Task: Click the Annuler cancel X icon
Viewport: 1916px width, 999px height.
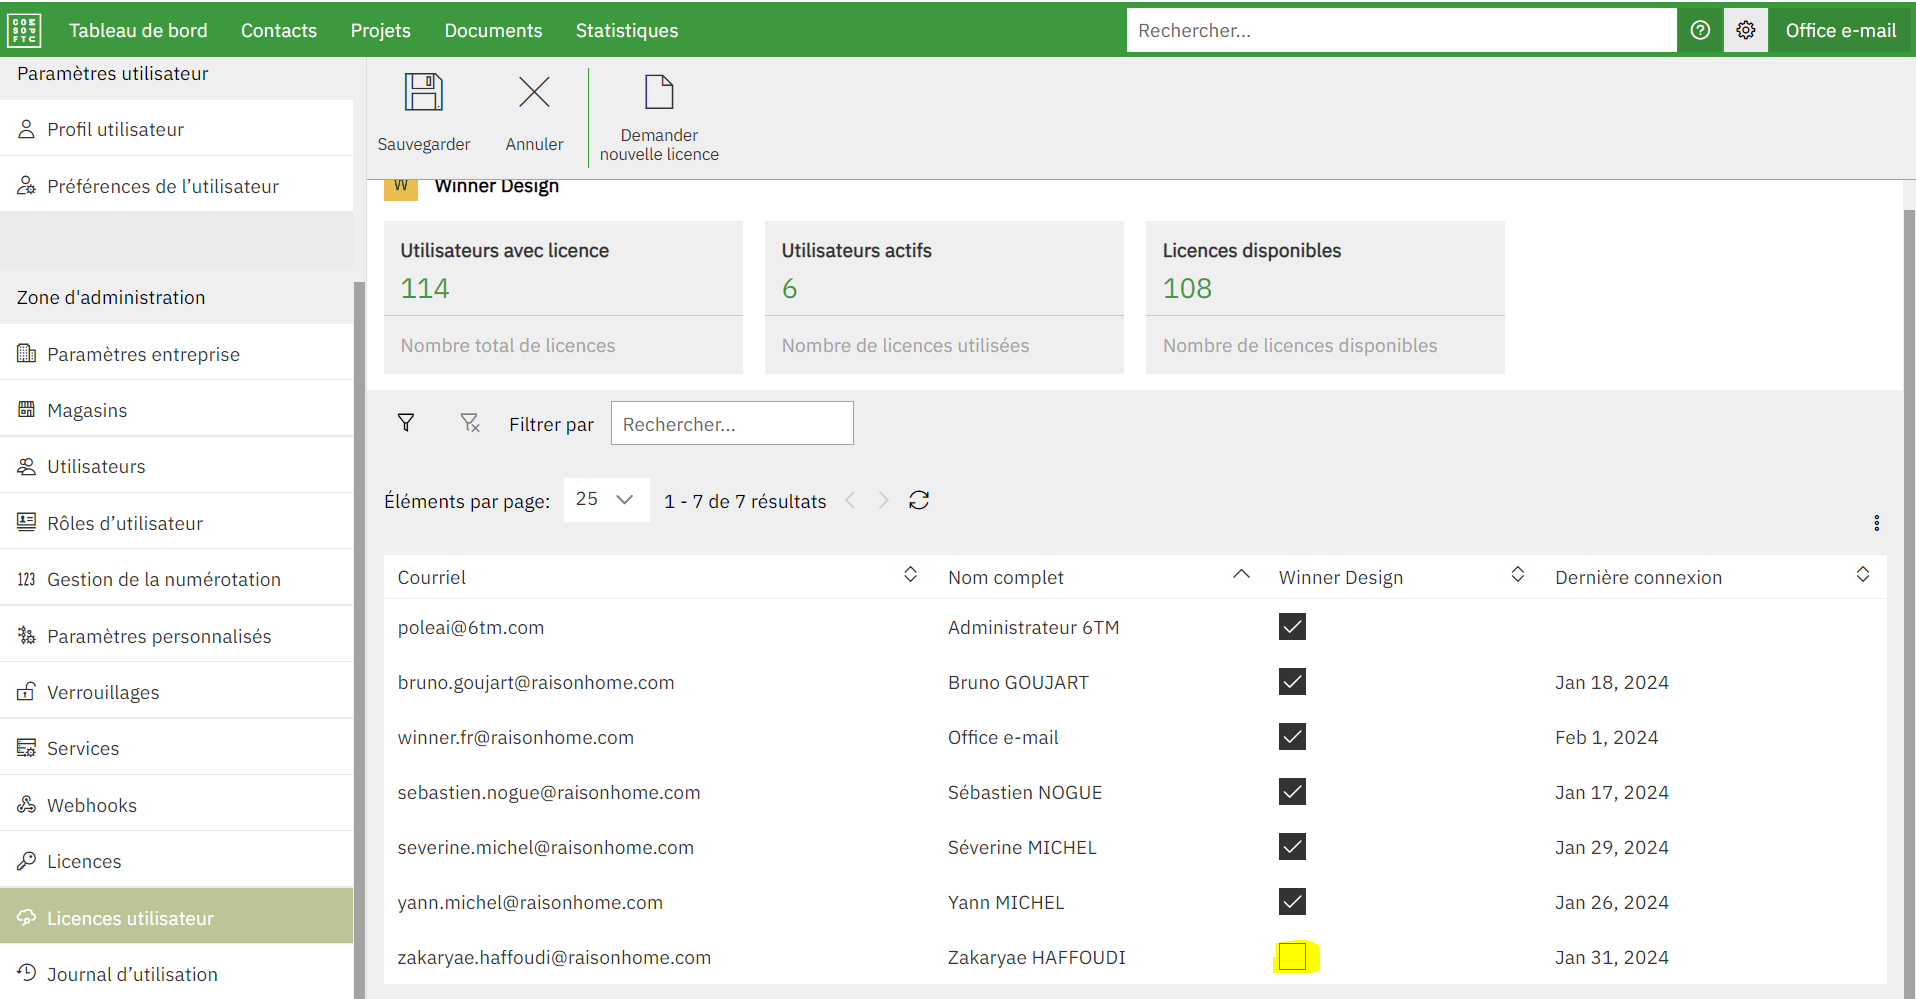Action: click(x=534, y=93)
